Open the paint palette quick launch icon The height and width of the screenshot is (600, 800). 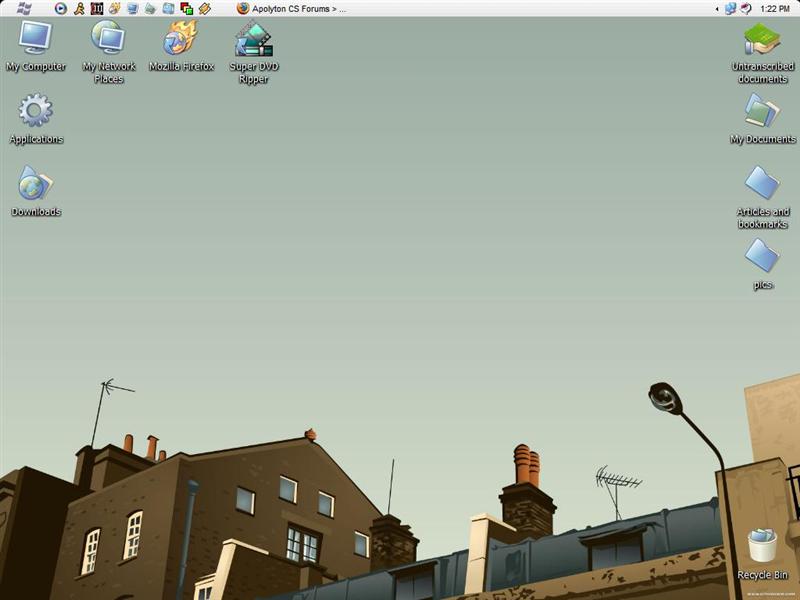(114, 8)
